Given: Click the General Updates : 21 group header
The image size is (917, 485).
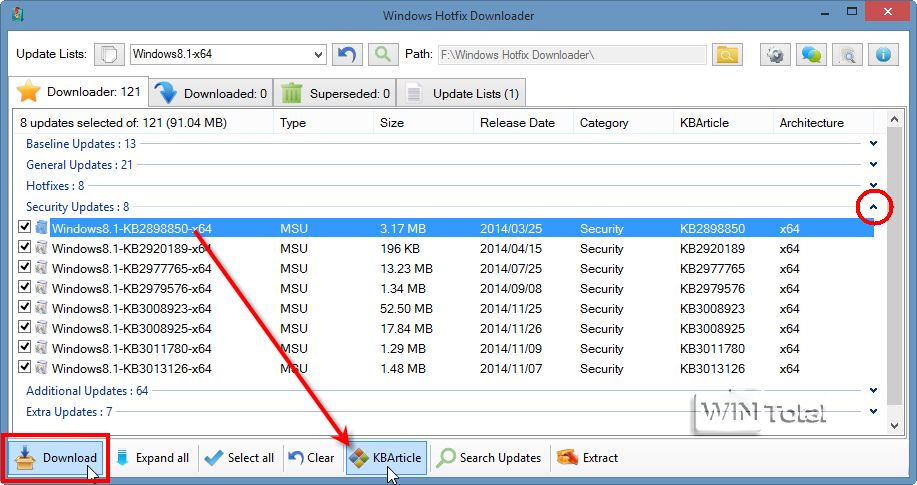Looking at the screenshot, I should (80, 165).
